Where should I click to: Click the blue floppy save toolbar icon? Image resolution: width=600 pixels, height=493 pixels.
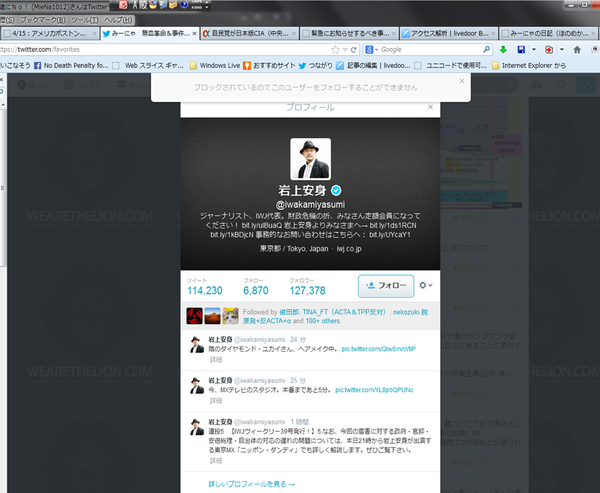coord(521,49)
